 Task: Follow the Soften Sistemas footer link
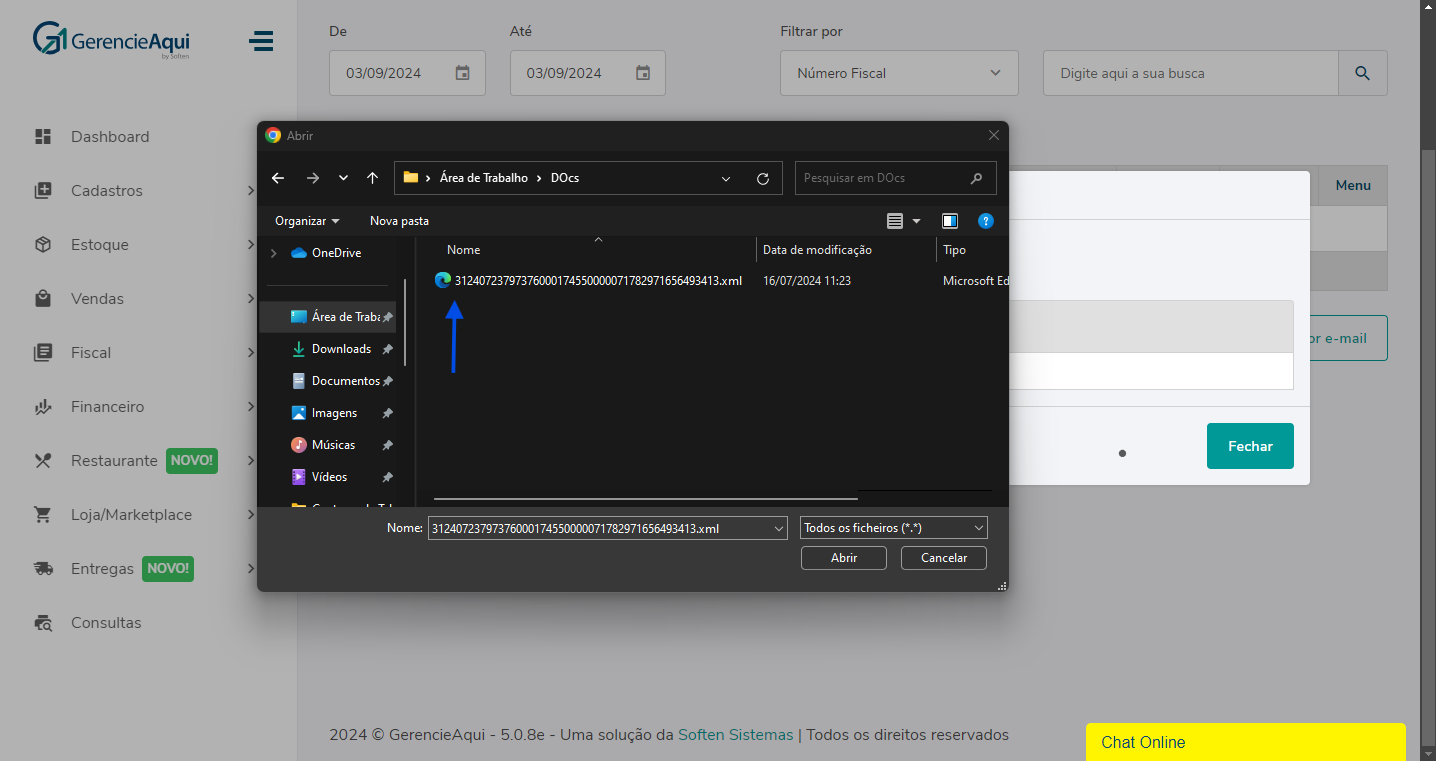pos(735,734)
